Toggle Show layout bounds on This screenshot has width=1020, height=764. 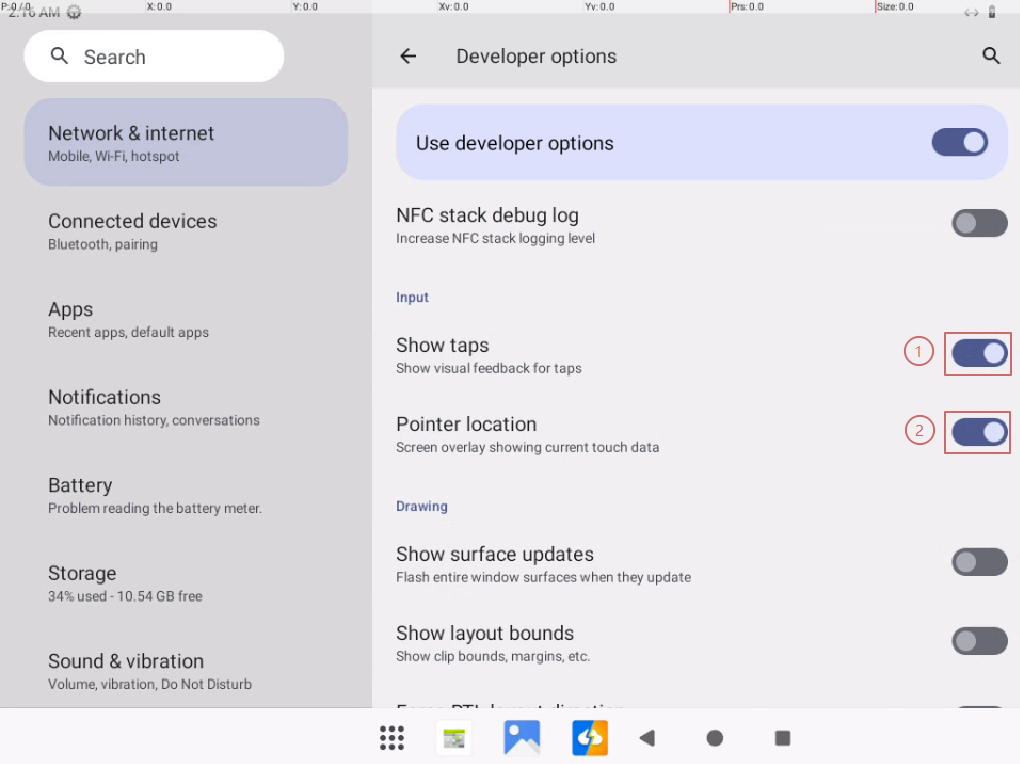click(979, 641)
